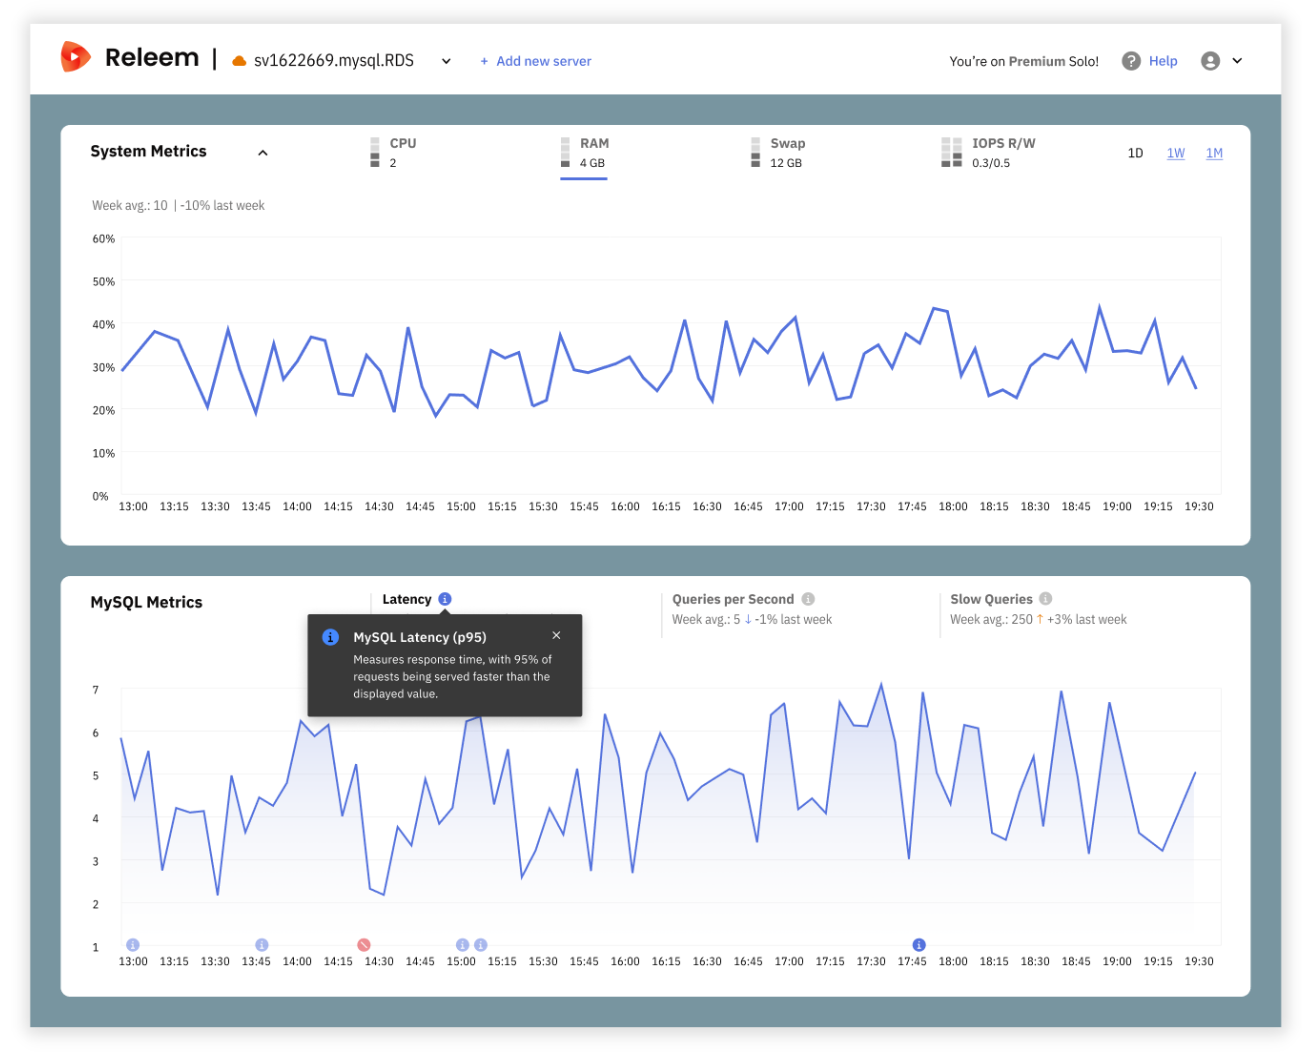
Task: Open the server selector dropdown
Action: tap(446, 61)
